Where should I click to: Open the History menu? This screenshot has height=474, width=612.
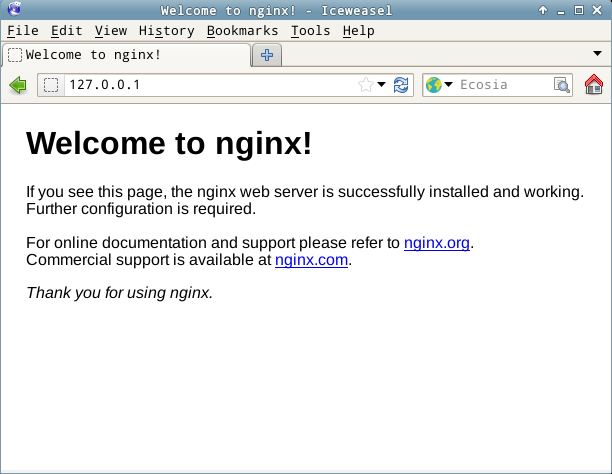tap(166, 31)
